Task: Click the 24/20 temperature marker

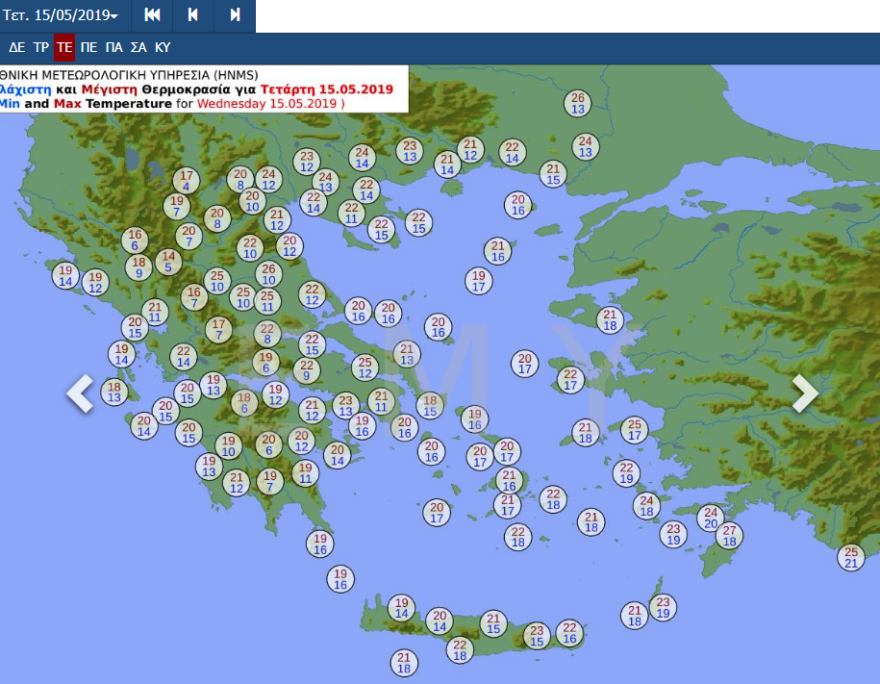Action: click(x=710, y=518)
